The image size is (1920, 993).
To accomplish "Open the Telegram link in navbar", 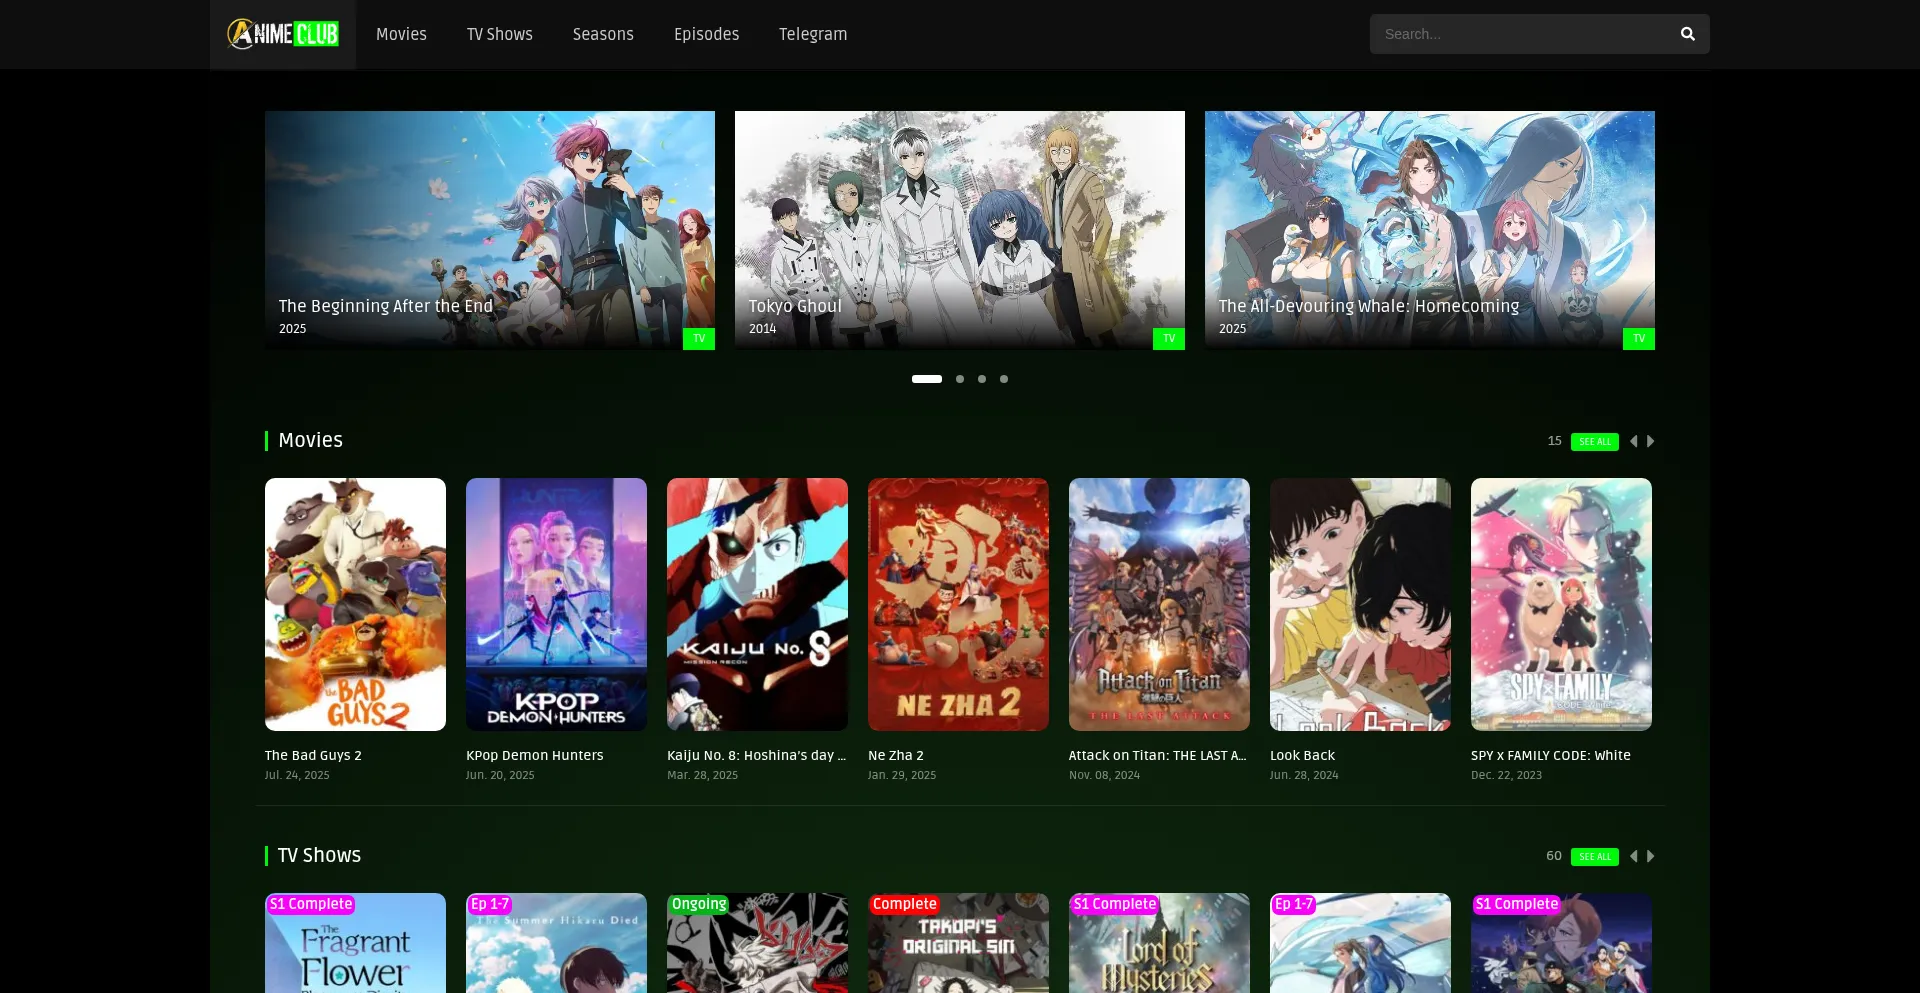I will (x=812, y=34).
